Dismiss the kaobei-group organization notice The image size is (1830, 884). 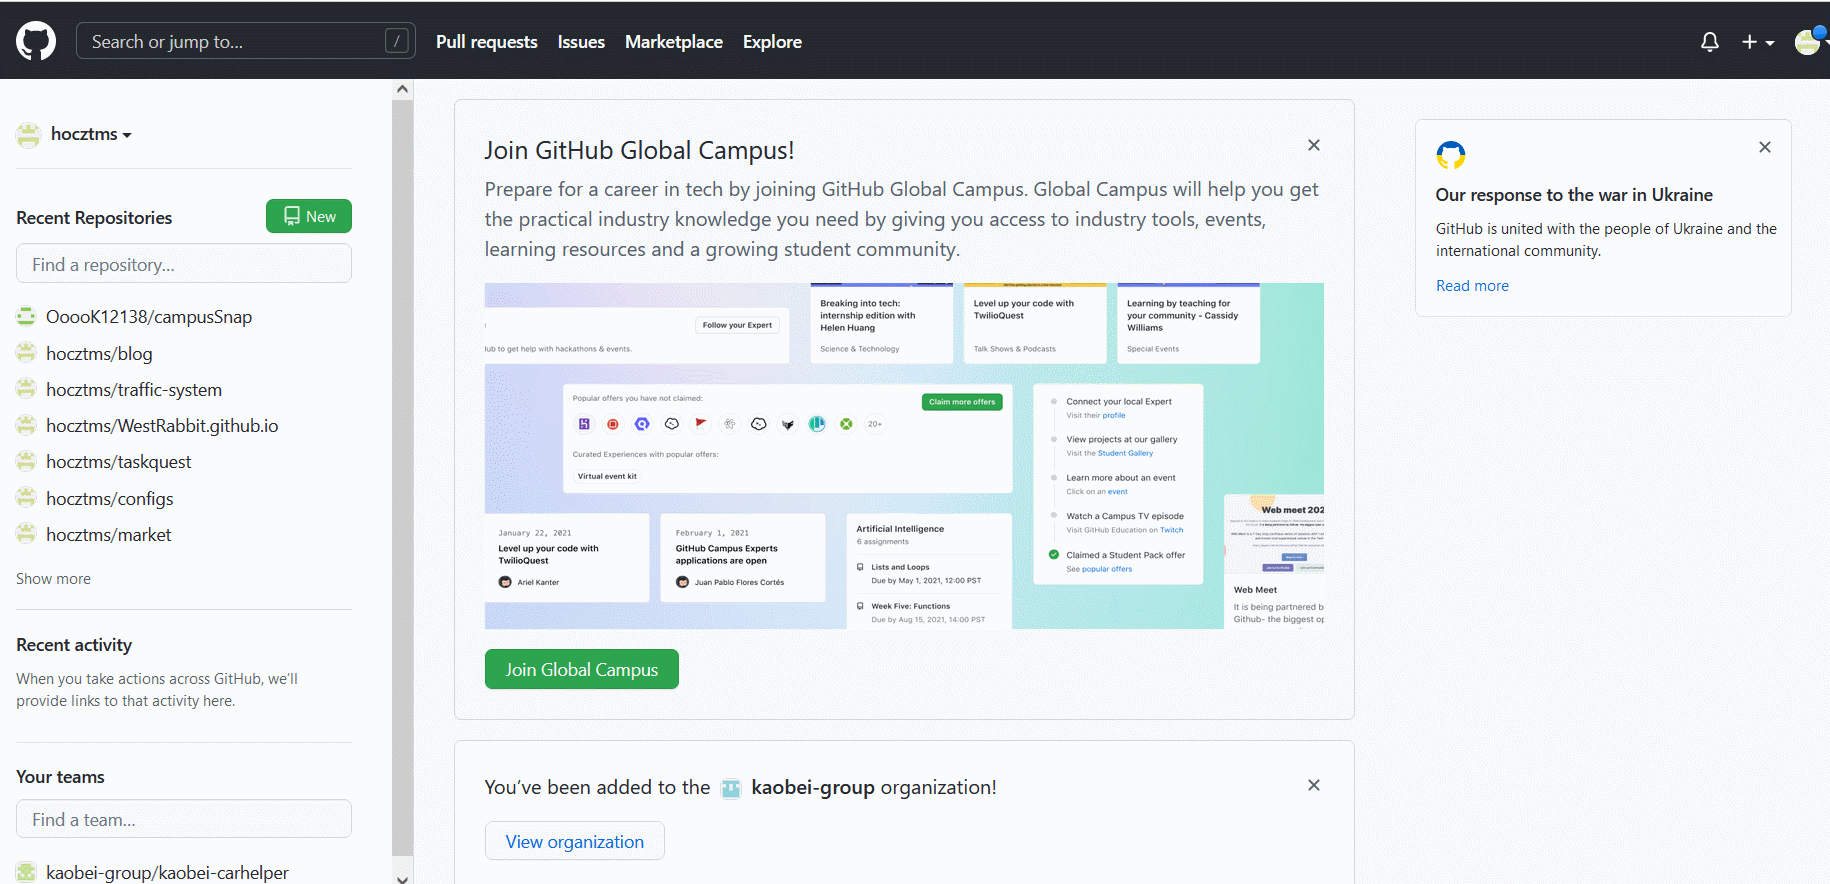coord(1314,785)
